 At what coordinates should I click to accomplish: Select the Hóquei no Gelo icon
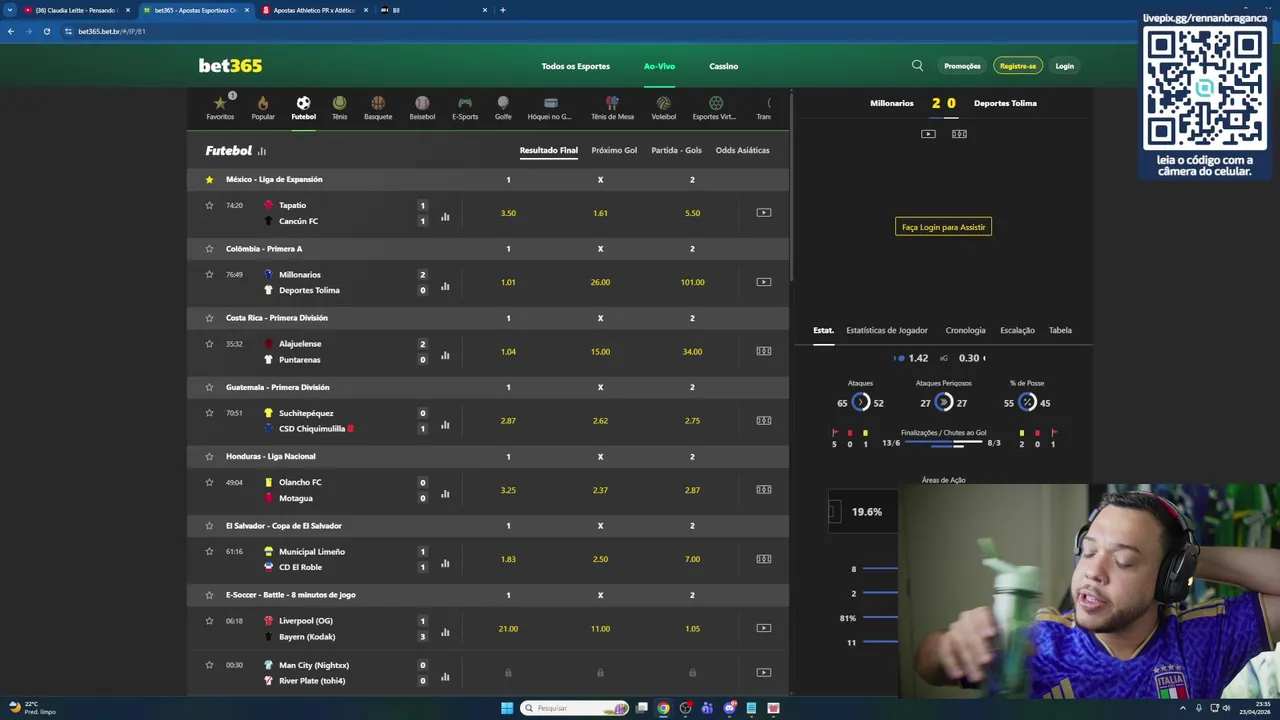pyautogui.click(x=550, y=108)
